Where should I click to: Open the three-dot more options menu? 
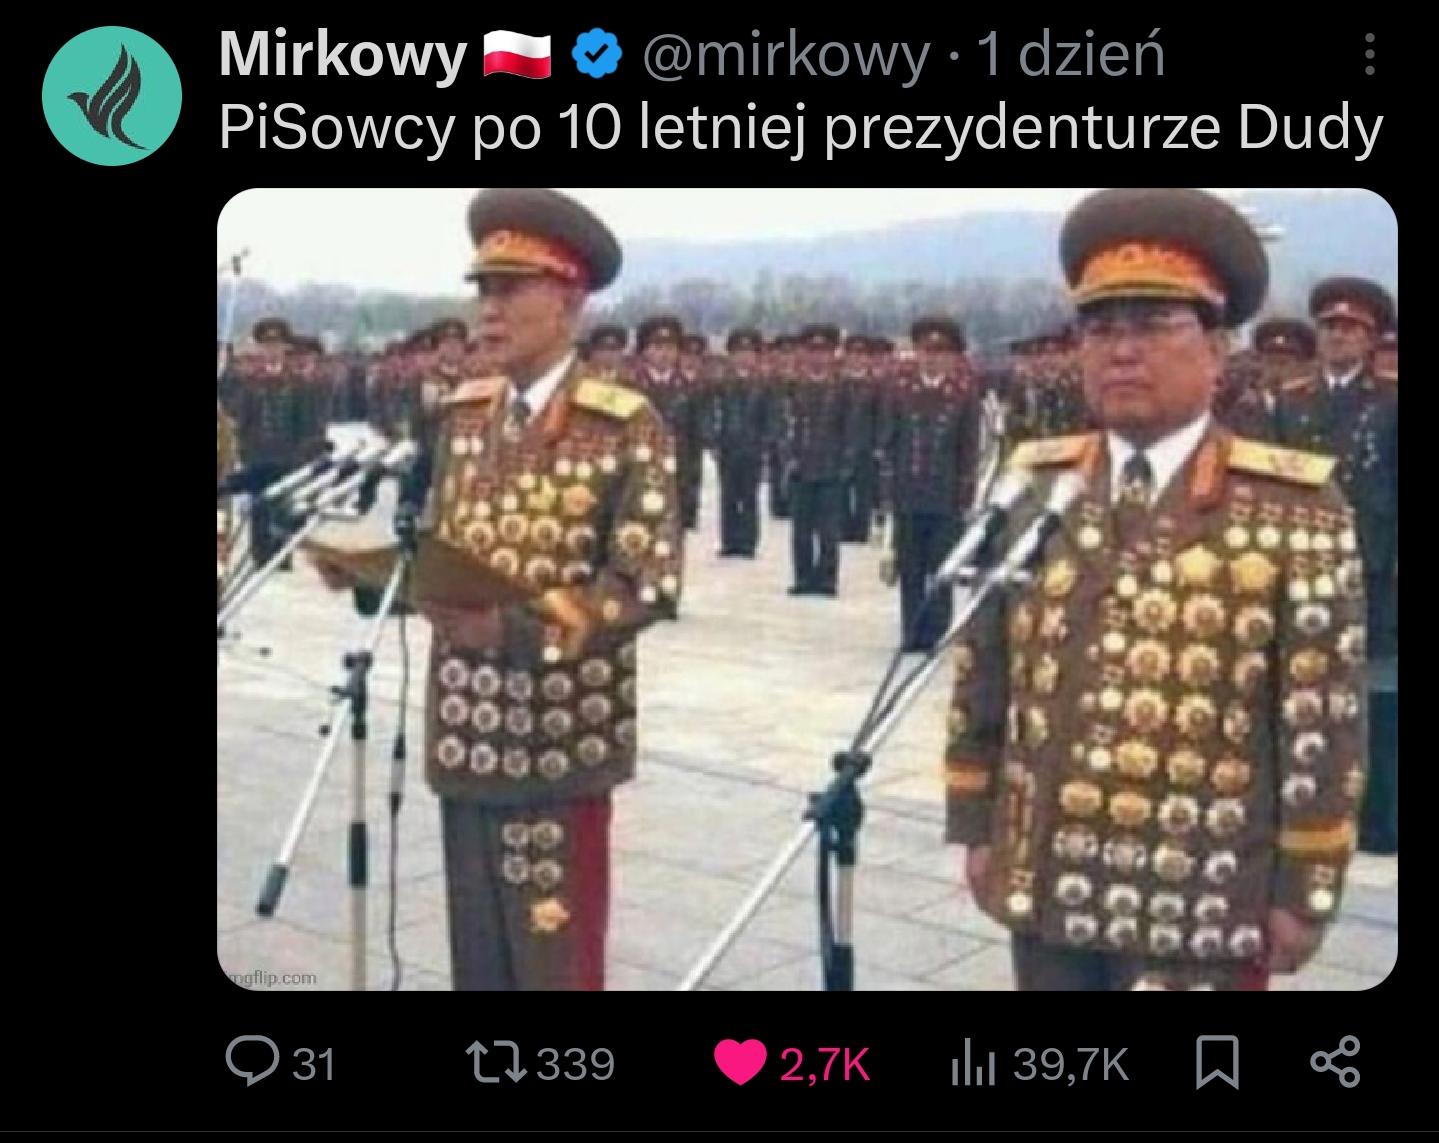pyautogui.click(x=1370, y=54)
